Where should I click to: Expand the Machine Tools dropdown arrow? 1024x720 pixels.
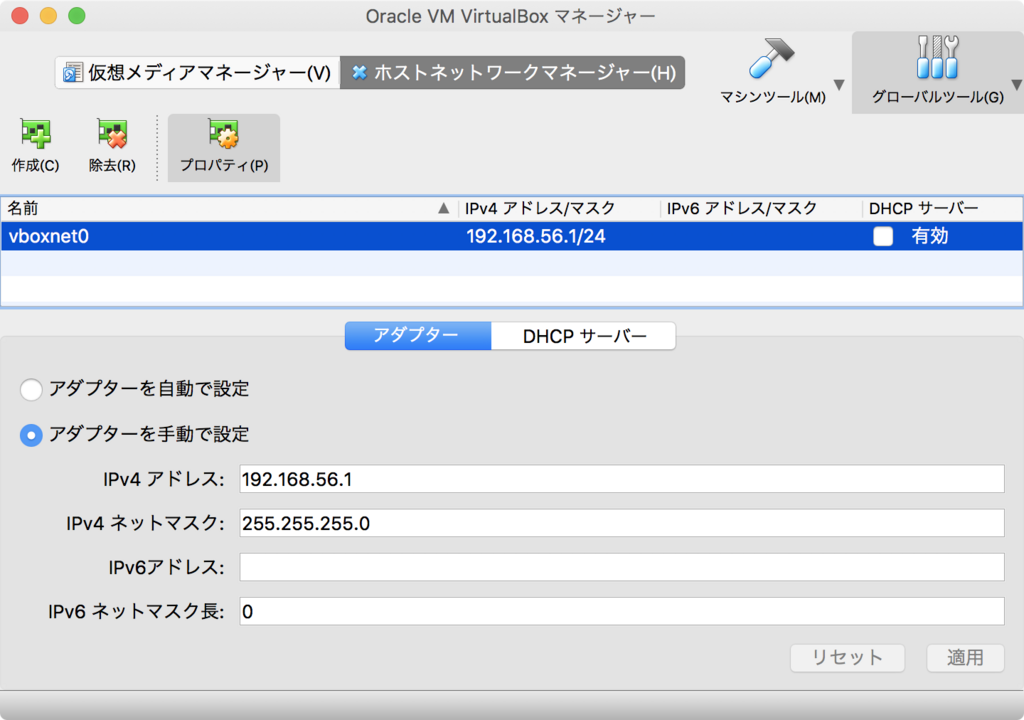(x=840, y=84)
